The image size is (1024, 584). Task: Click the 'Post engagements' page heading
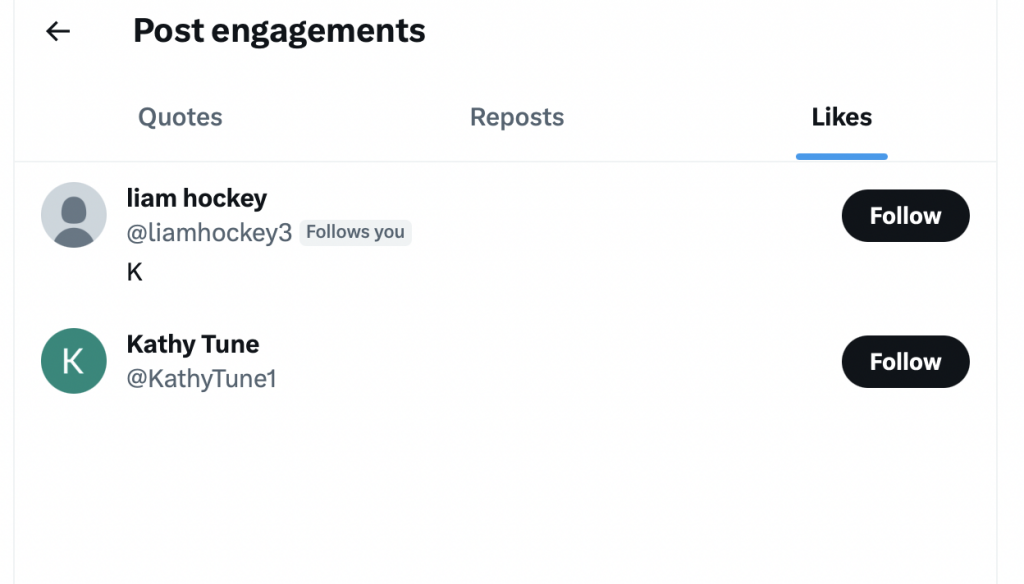(279, 31)
